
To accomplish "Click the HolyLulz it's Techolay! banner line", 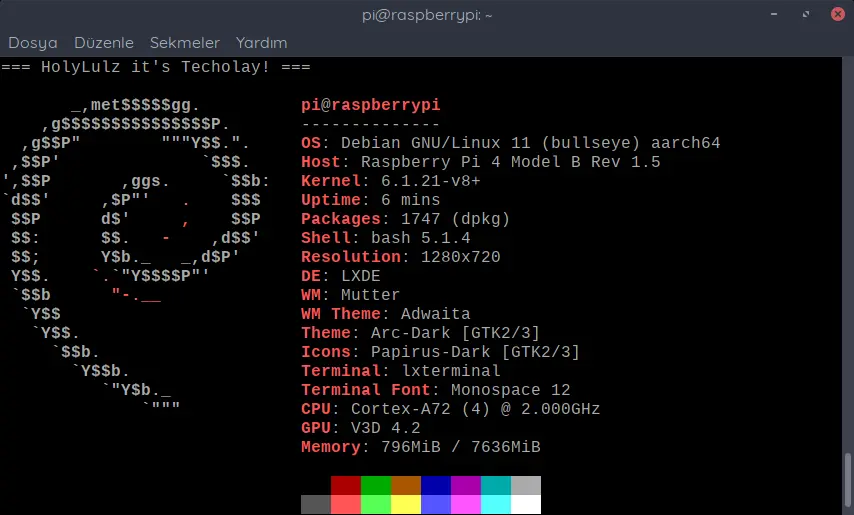I will coord(156,67).
